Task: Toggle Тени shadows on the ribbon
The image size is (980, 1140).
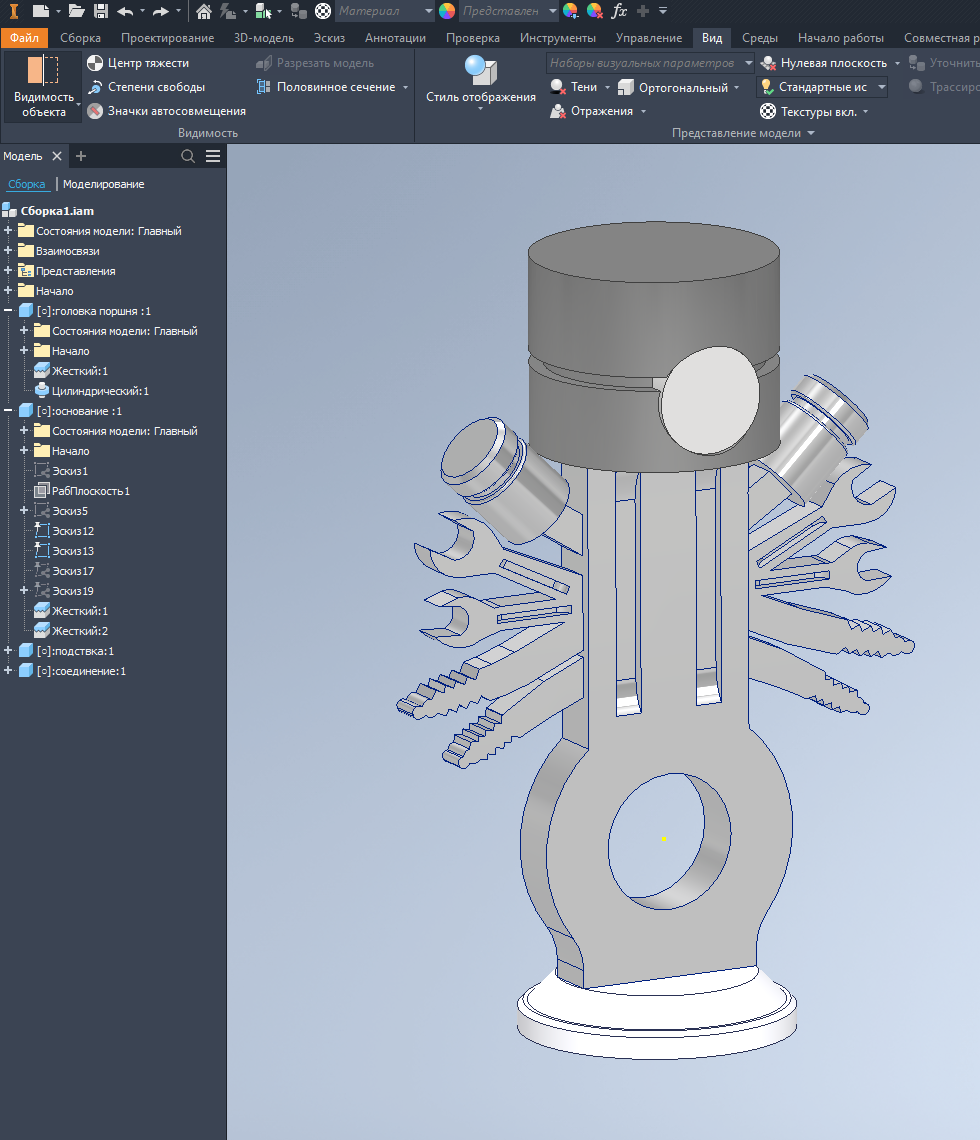Action: tap(574, 87)
